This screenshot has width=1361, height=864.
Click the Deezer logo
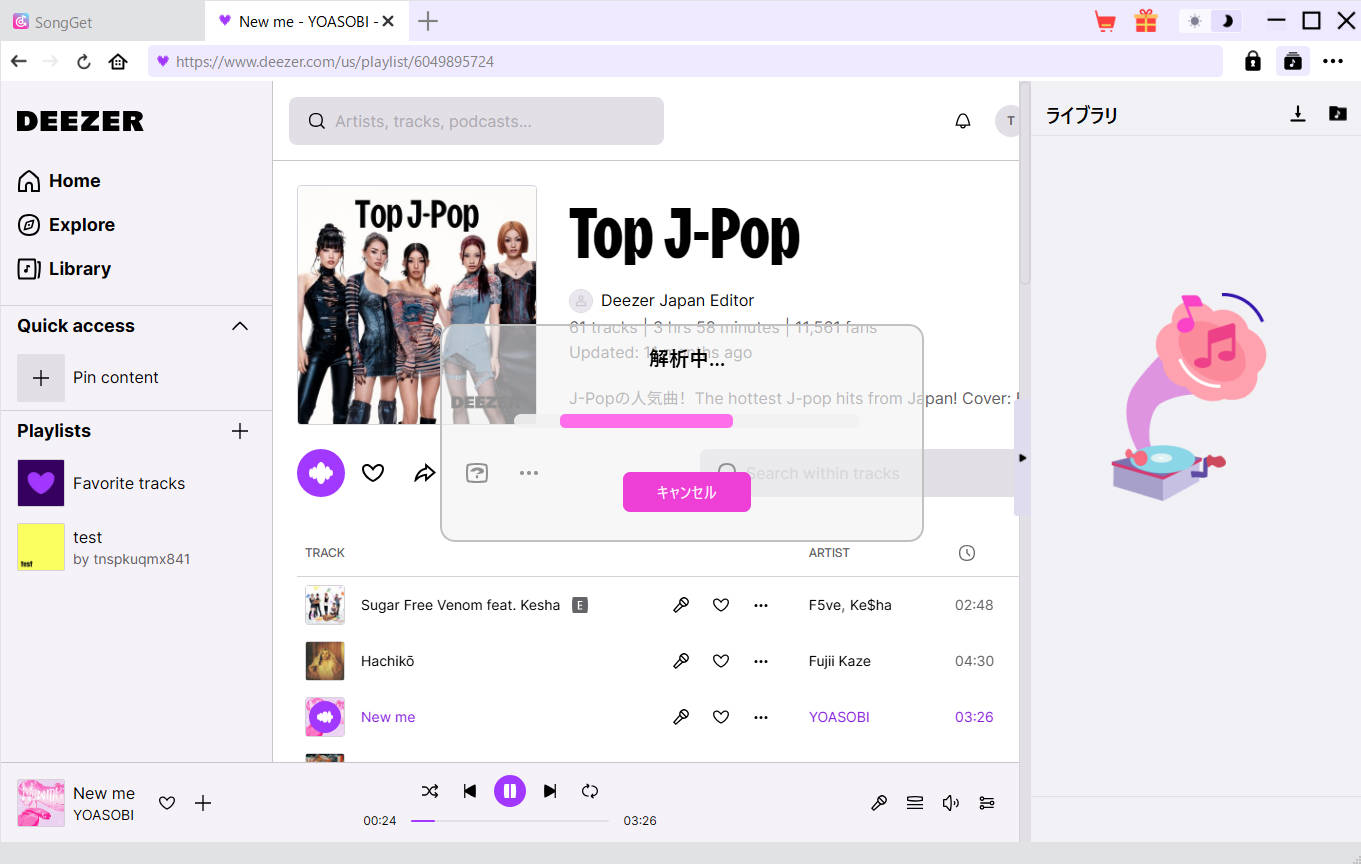coord(80,121)
